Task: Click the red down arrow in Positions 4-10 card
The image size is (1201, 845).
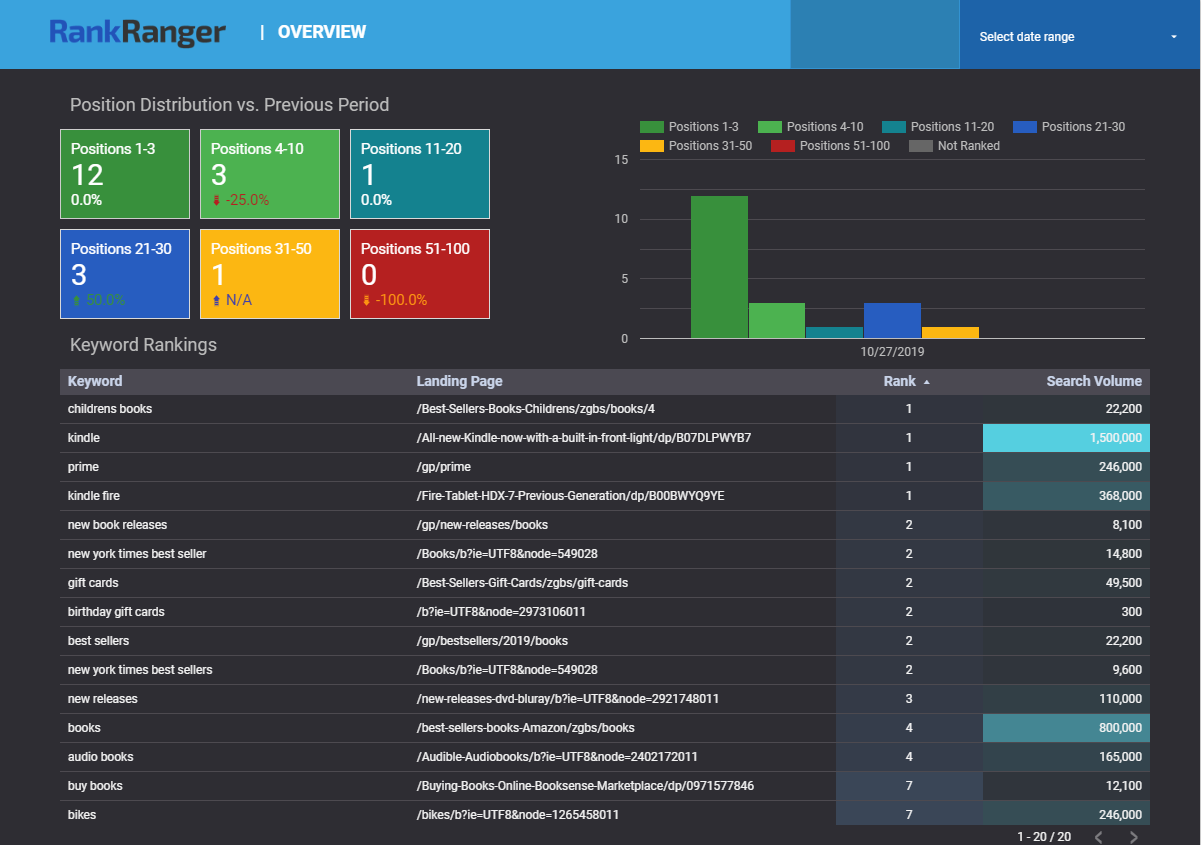Action: 216,200
